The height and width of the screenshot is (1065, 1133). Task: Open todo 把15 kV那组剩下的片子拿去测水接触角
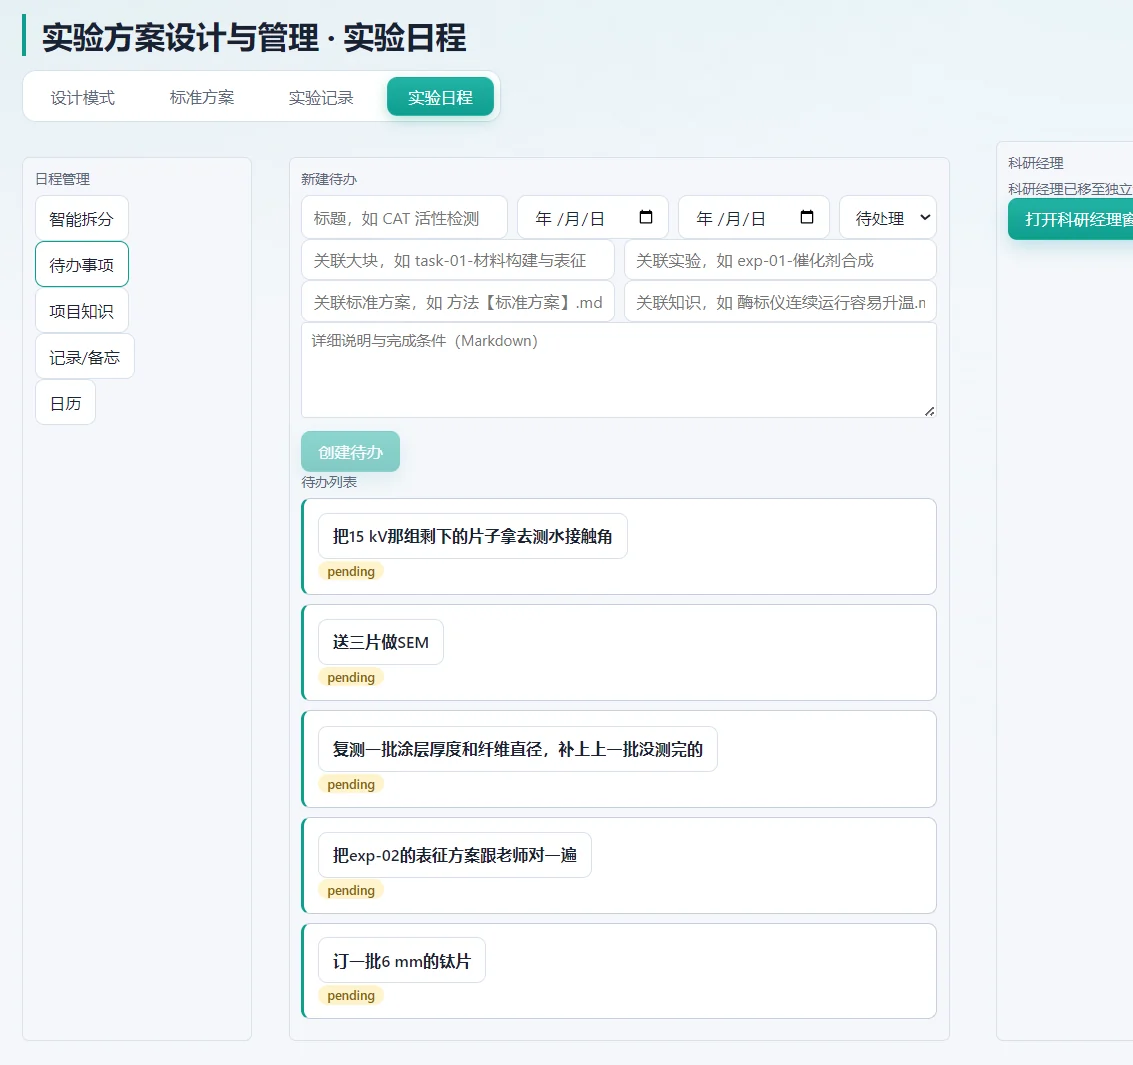pyautogui.click(x=473, y=536)
